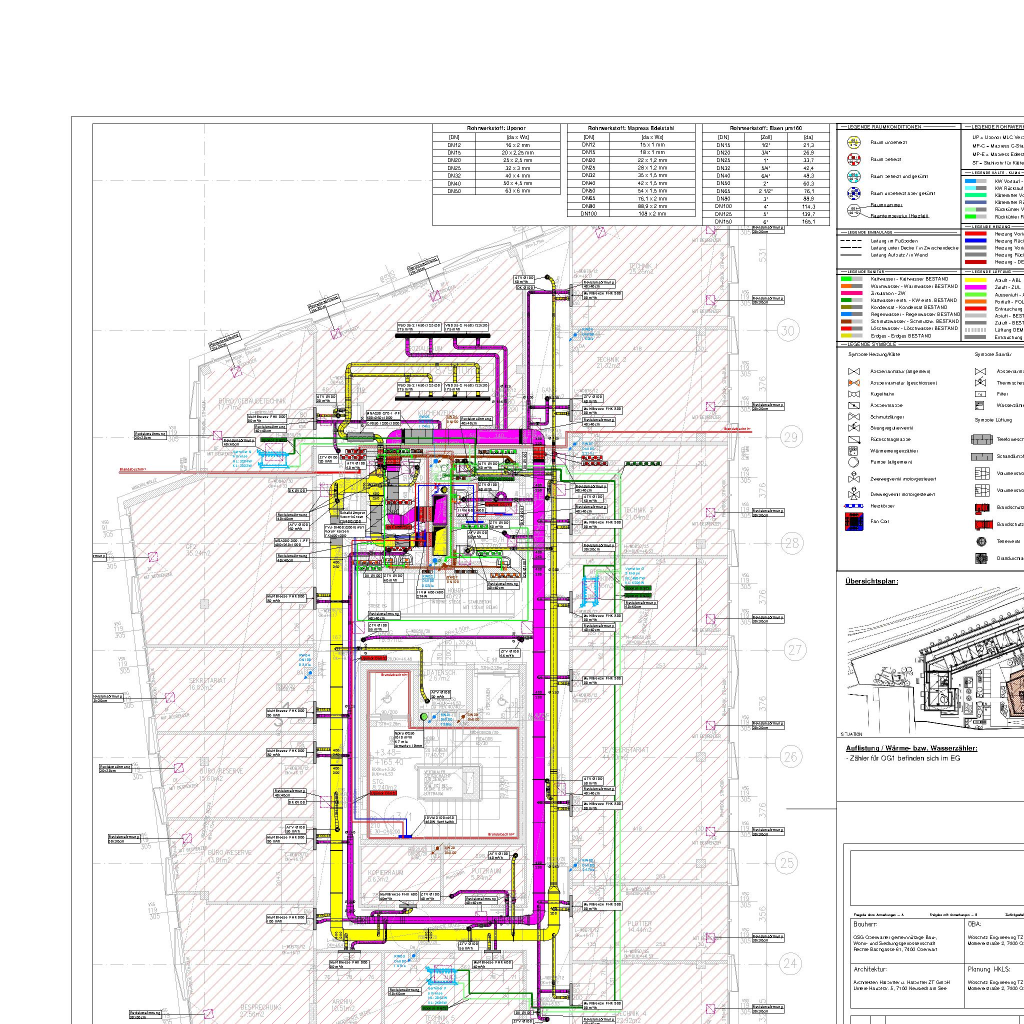Select the round pump symbol in legend
Image resolution: width=1024 pixels, height=1024 pixels.
tap(853, 463)
